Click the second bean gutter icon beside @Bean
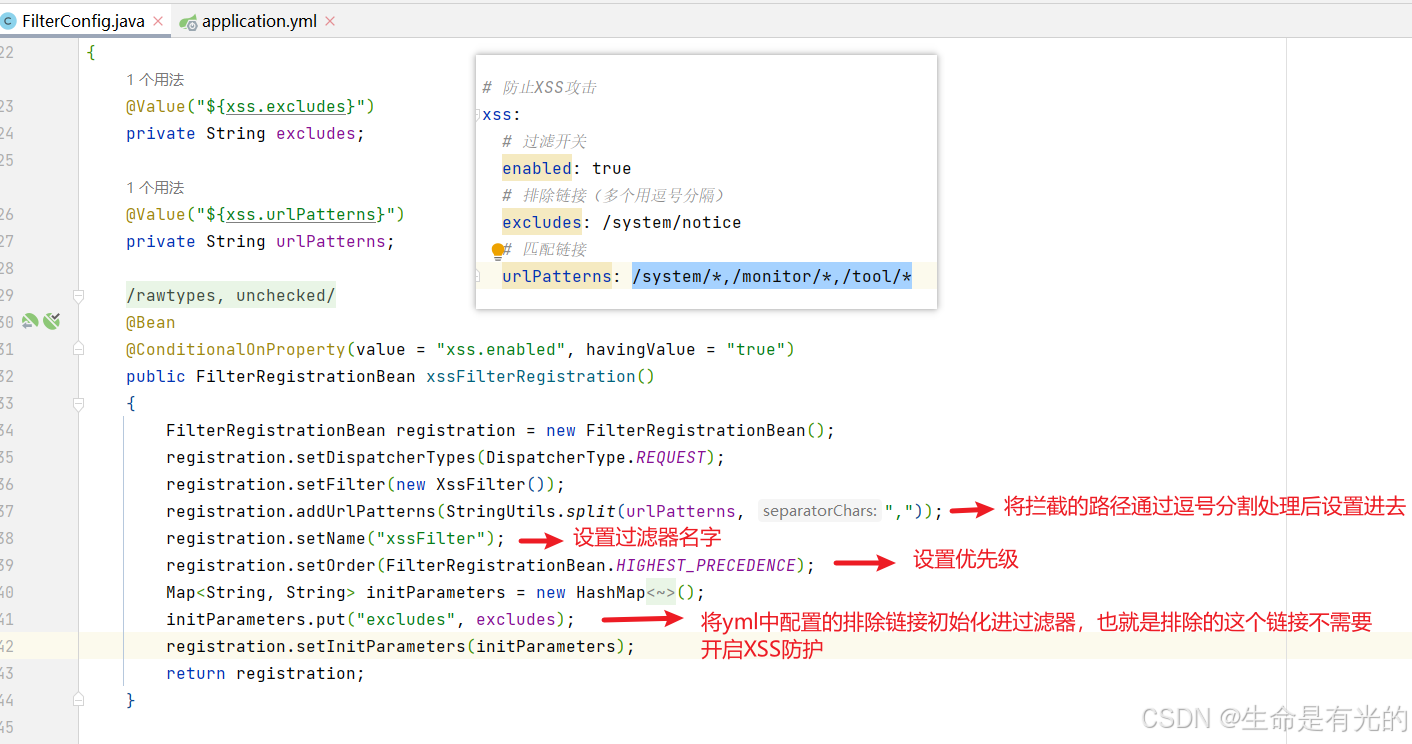The height and width of the screenshot is (744, 1412). [x=52, y=321]
